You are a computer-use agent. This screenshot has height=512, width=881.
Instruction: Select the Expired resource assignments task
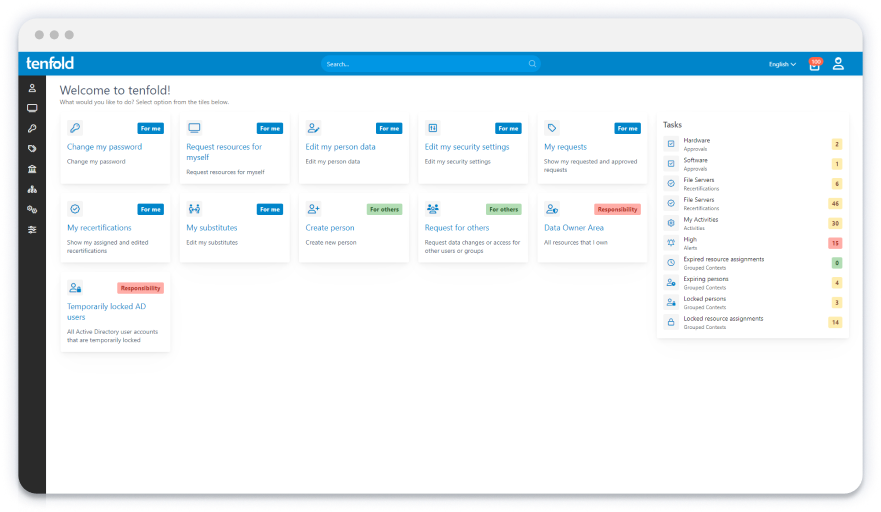(753, 263)
